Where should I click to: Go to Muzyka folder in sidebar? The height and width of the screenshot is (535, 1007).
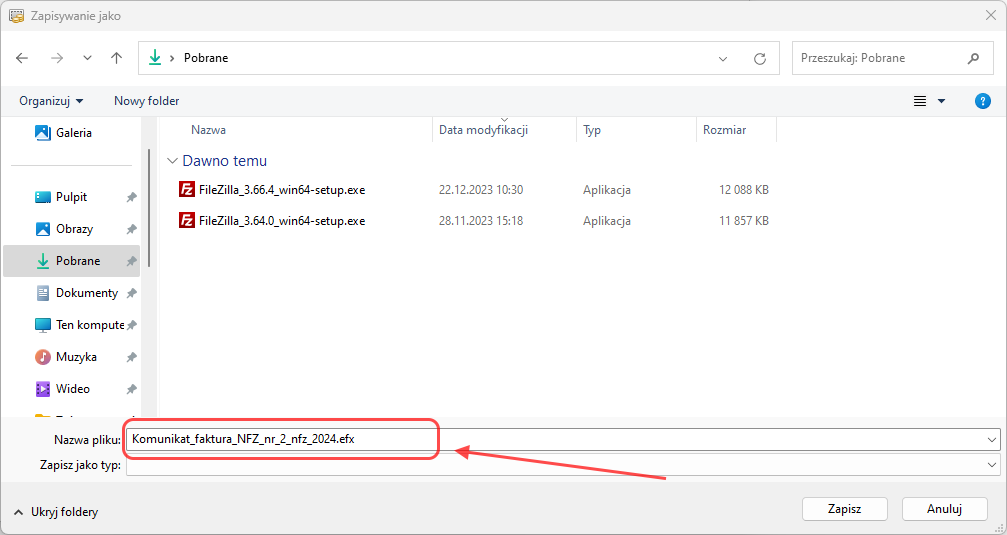click(75, 357)
